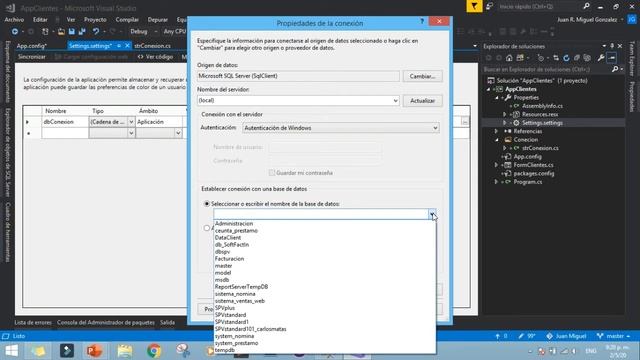Open the vertical Team Explorer side tab
Viewport: 640px width, 360px height.
click(x=632, y=58)
